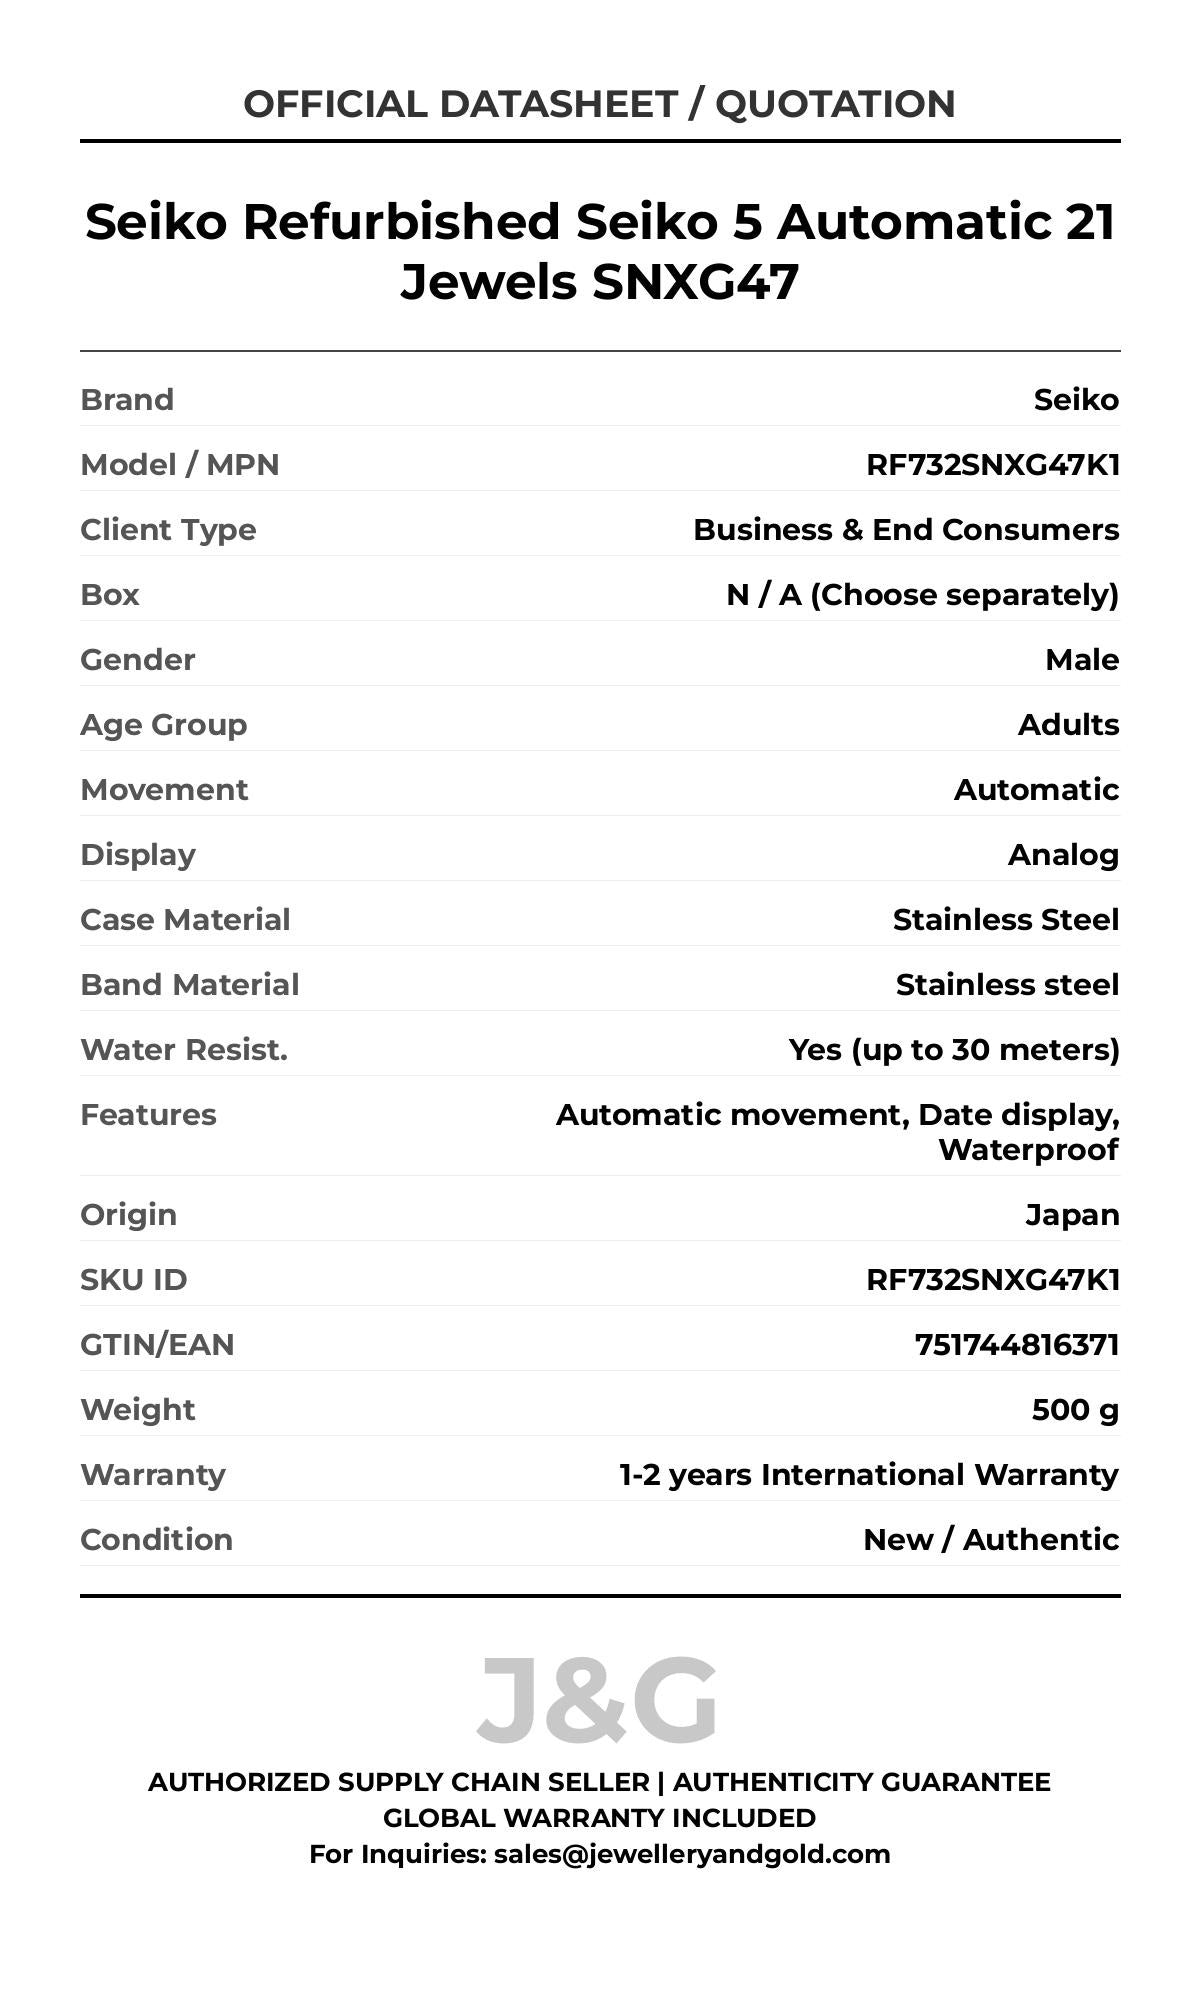Click the Movement value Automatic

tap(1036, 790)
